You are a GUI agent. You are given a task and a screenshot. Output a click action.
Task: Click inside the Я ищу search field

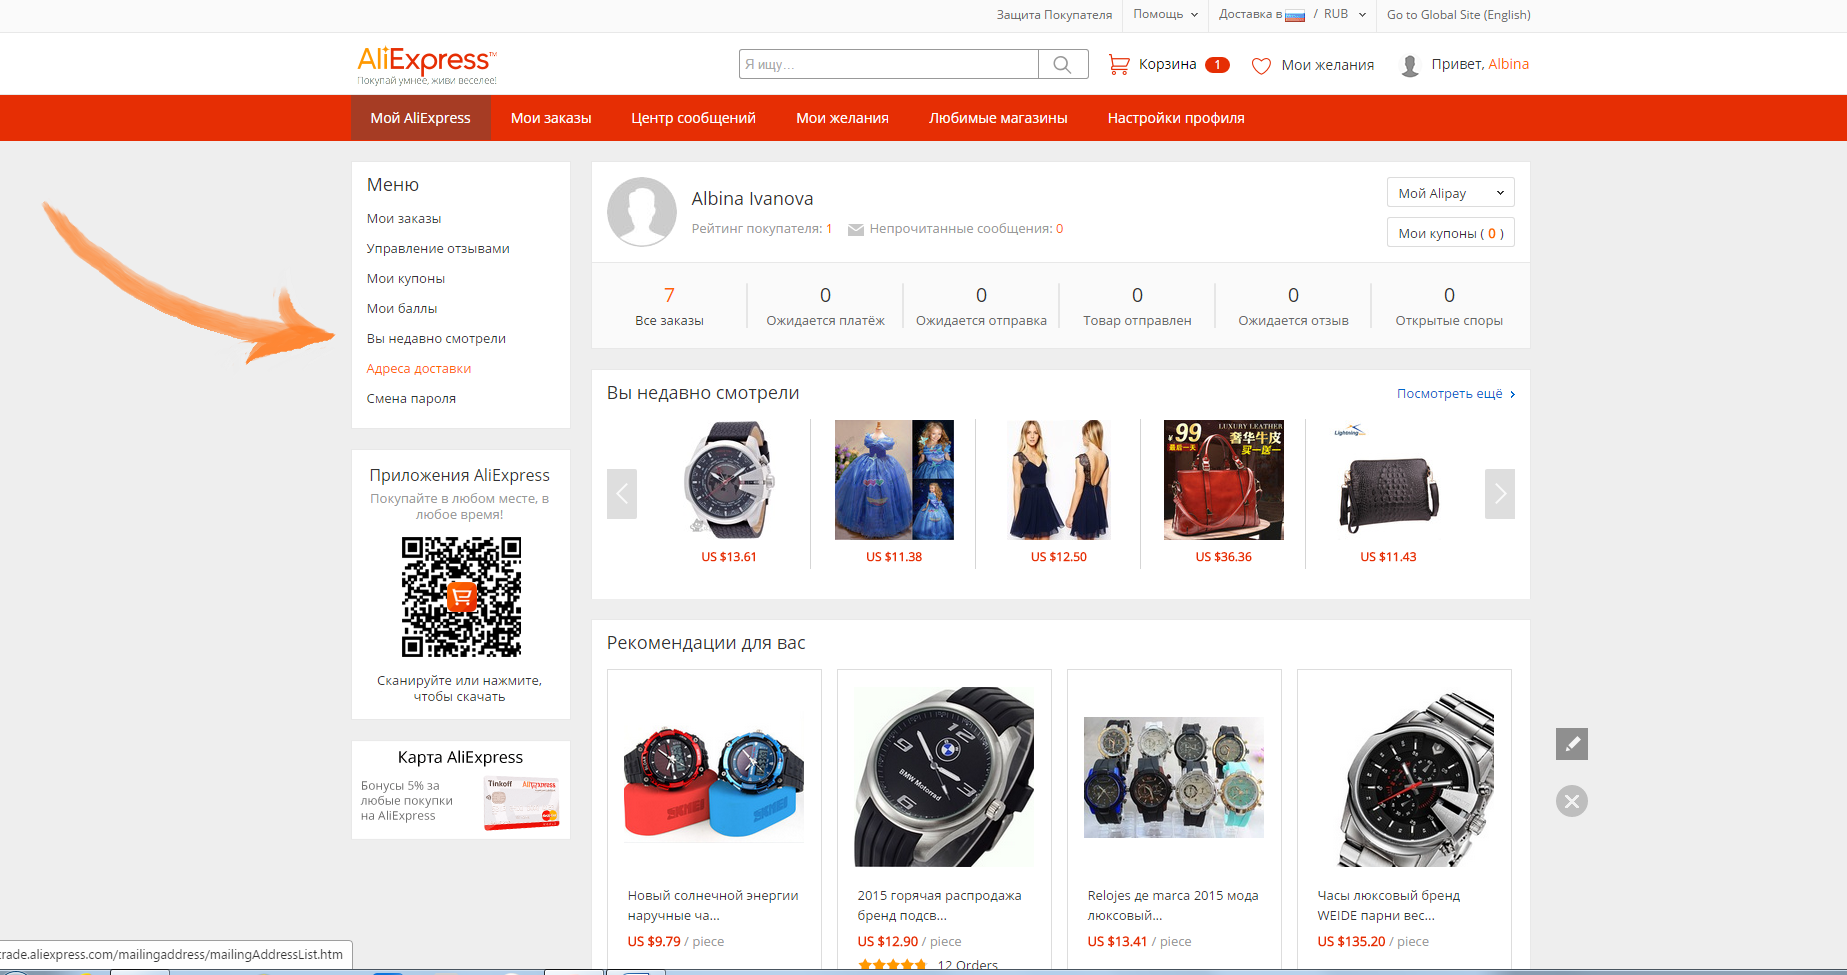click(x=888, y=65)
